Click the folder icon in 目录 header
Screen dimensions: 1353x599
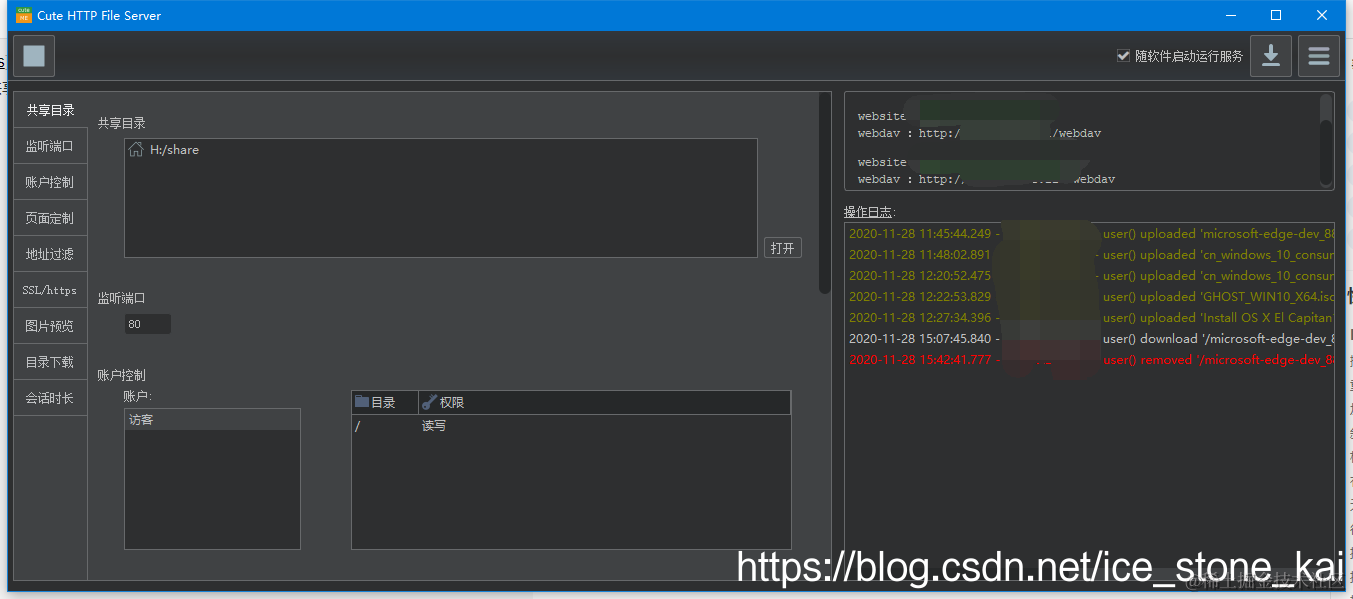(x=362, y=402)
